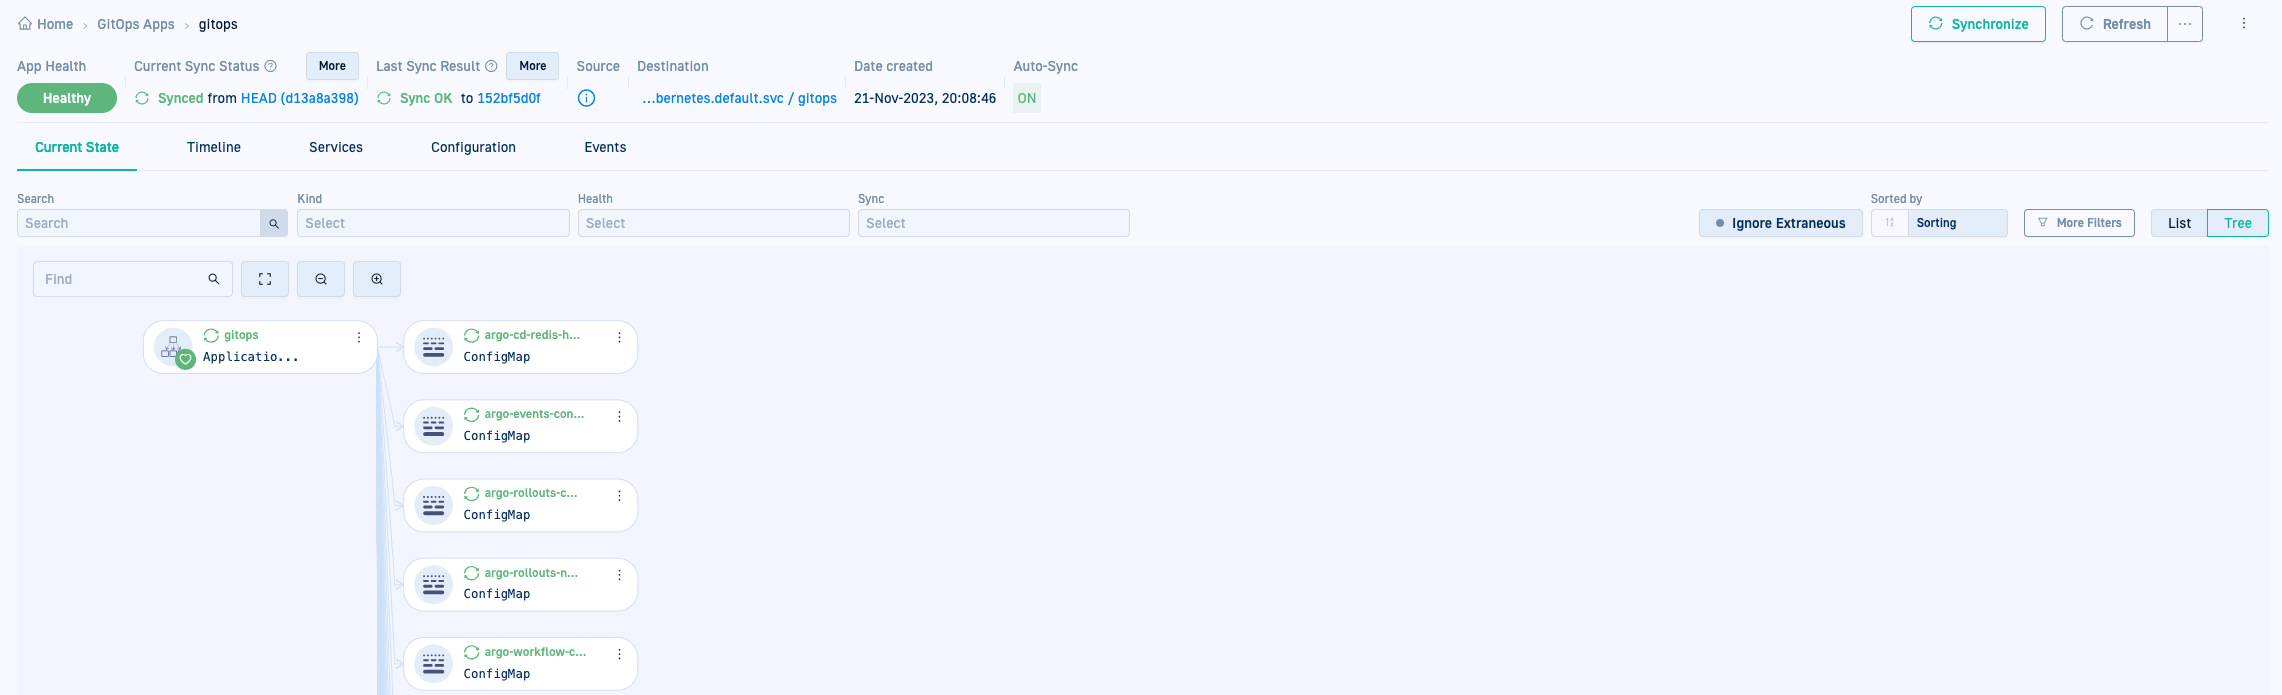The height and width of the screenshot is (695, 2282).
Task: Click the Synchronize button
Action: pos(1977,24)
